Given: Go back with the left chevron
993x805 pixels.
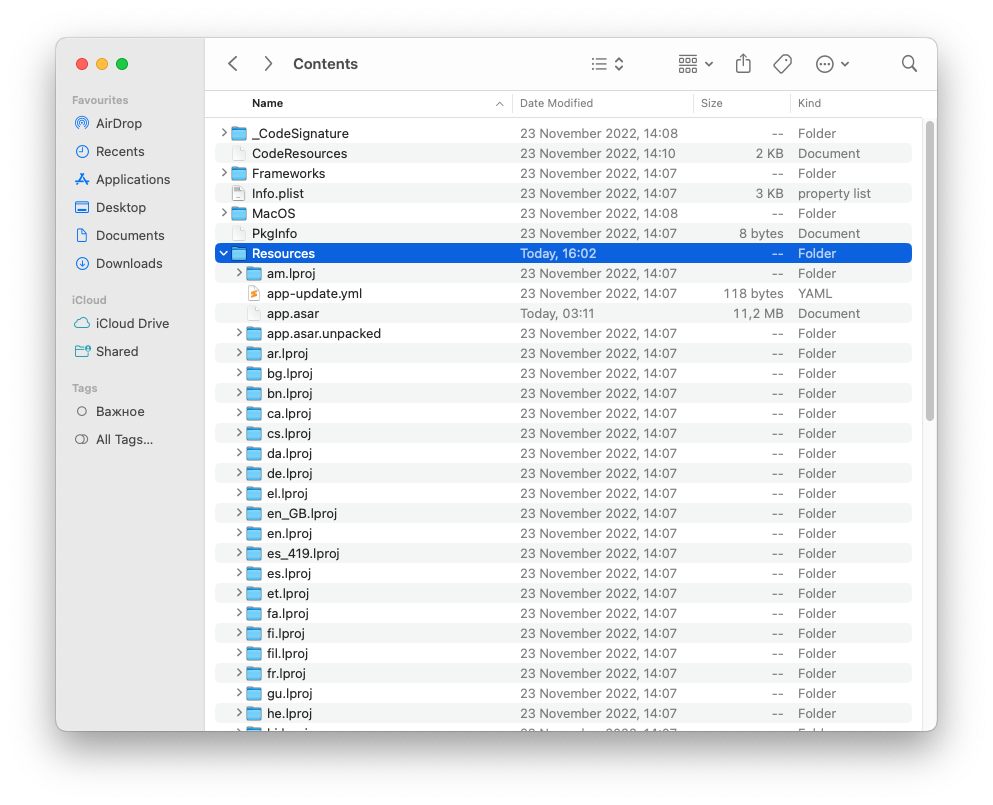Looking at the screenshot, I should pos(233,63).
